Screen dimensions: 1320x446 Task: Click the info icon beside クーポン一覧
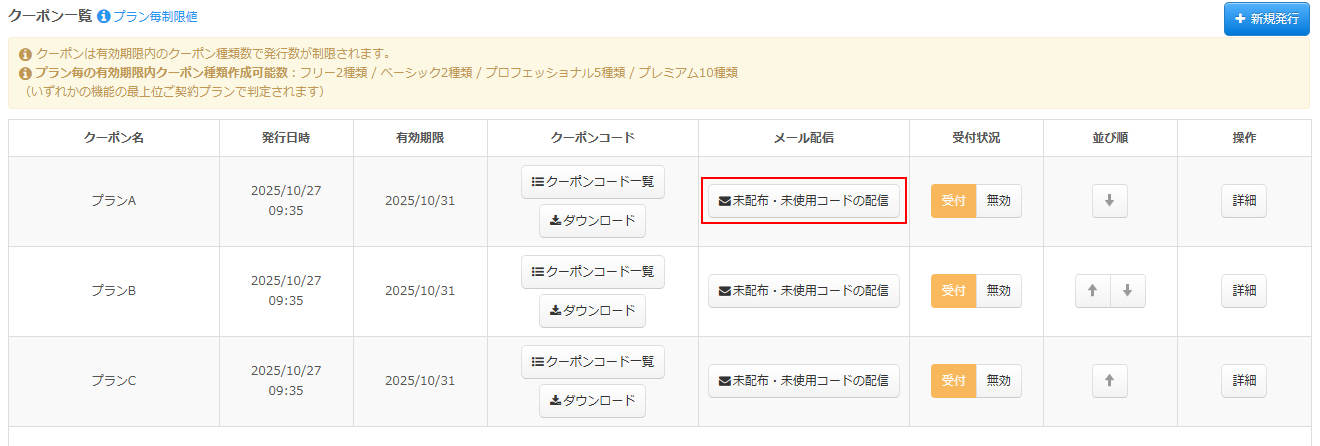point(103,16)
